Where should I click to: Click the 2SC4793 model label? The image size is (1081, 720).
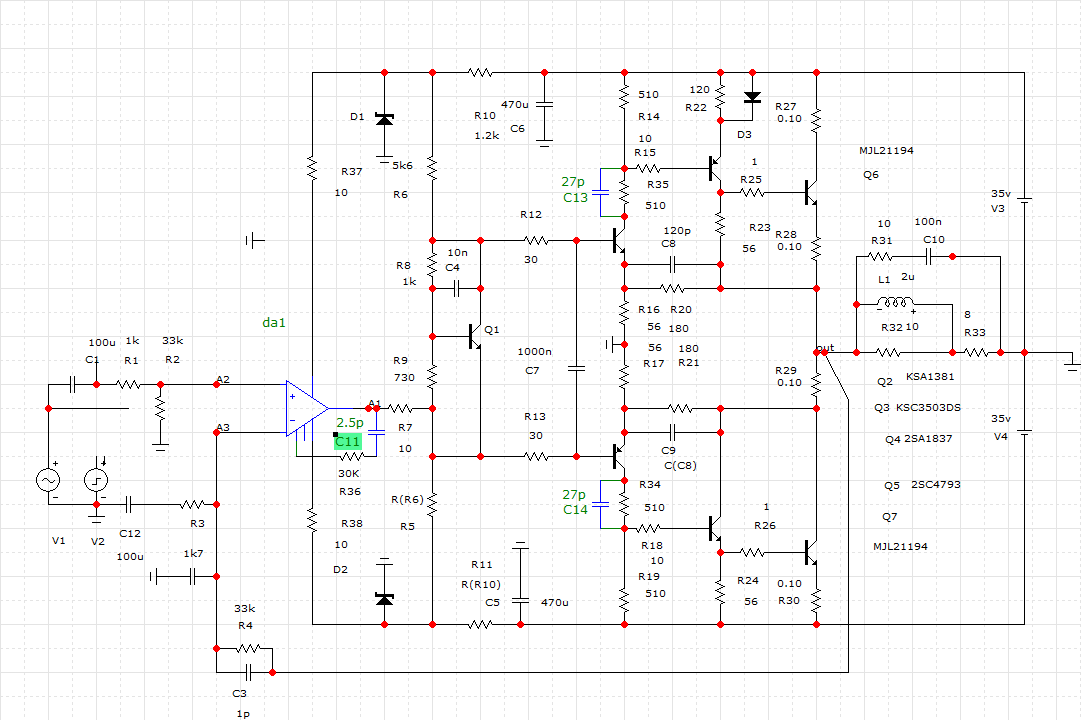[x=936, y=485]
